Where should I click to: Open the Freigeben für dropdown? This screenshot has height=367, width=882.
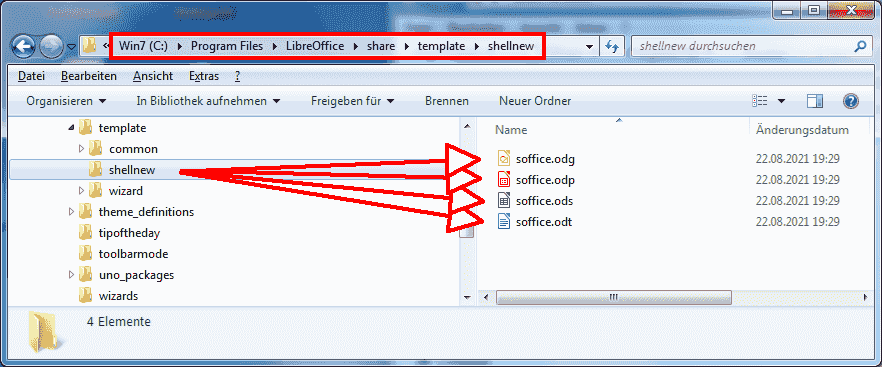(353, 101)
